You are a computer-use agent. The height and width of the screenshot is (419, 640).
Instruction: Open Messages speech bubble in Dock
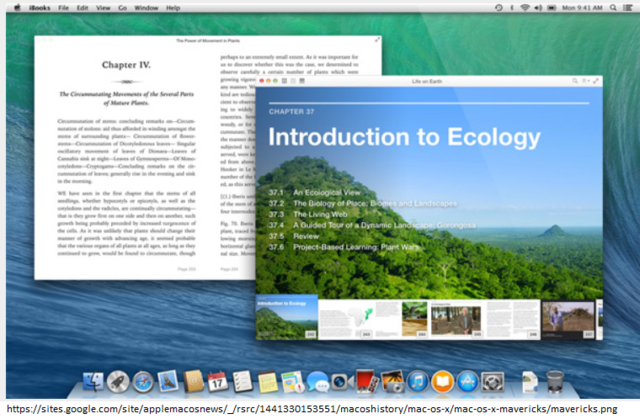[x=317, y=382]
